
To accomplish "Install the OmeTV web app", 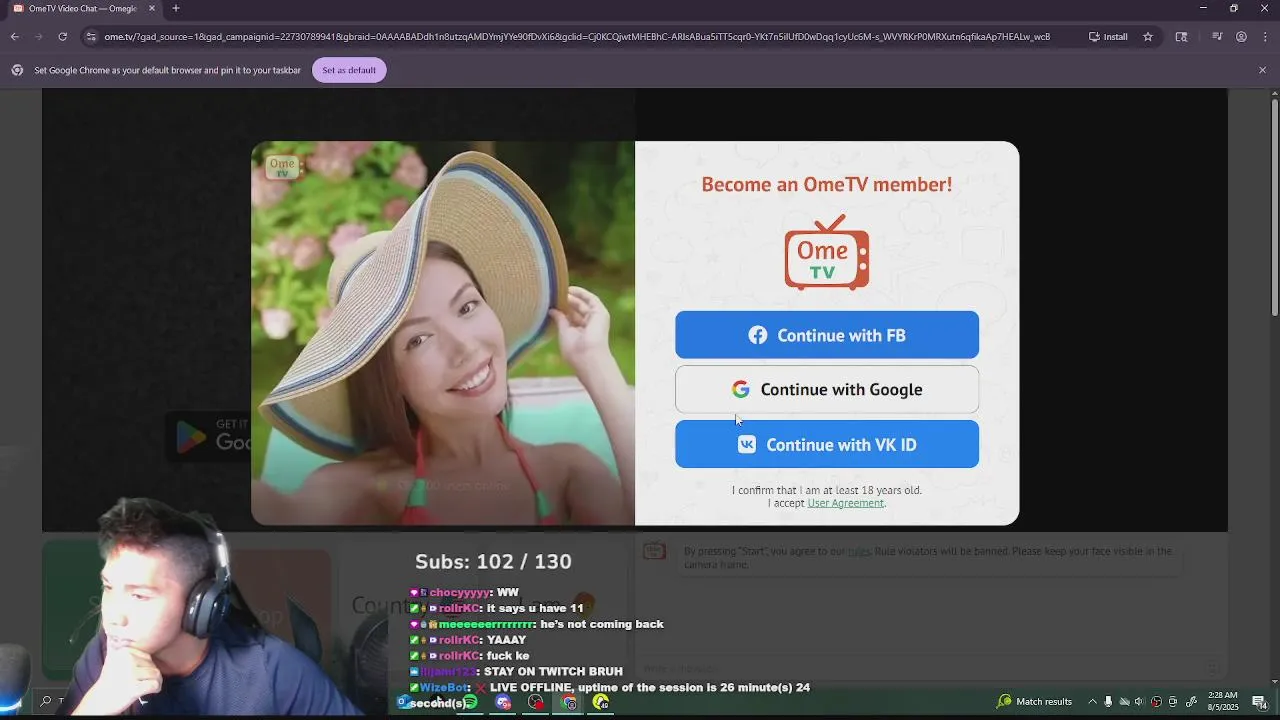I will pyautogui.click(x=1108, y=37).
